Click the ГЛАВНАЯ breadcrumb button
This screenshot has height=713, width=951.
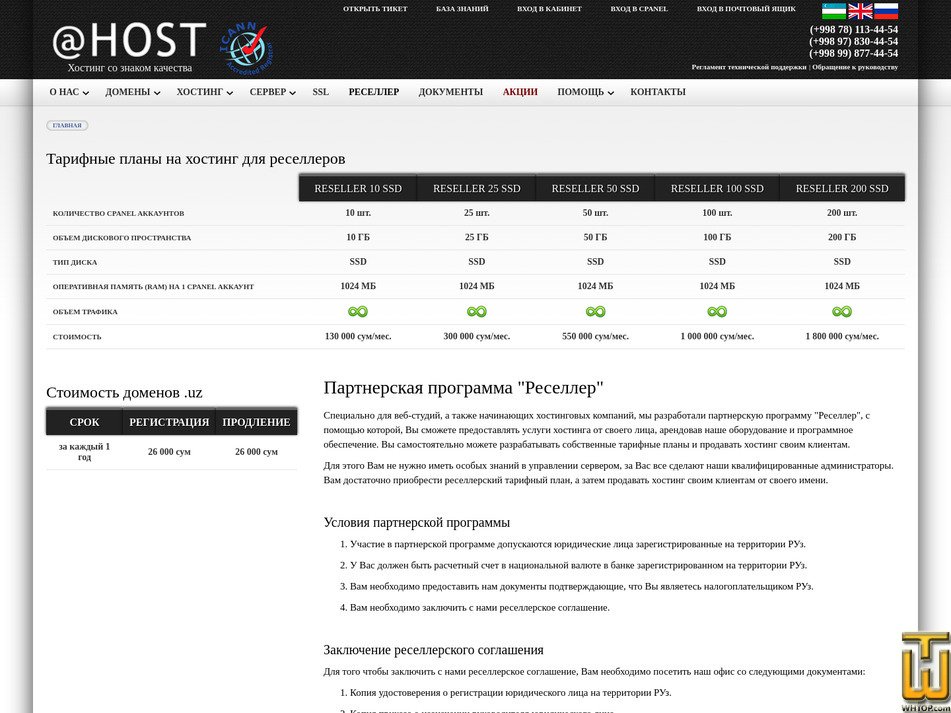pyautogui.click(x=66, y=125)
